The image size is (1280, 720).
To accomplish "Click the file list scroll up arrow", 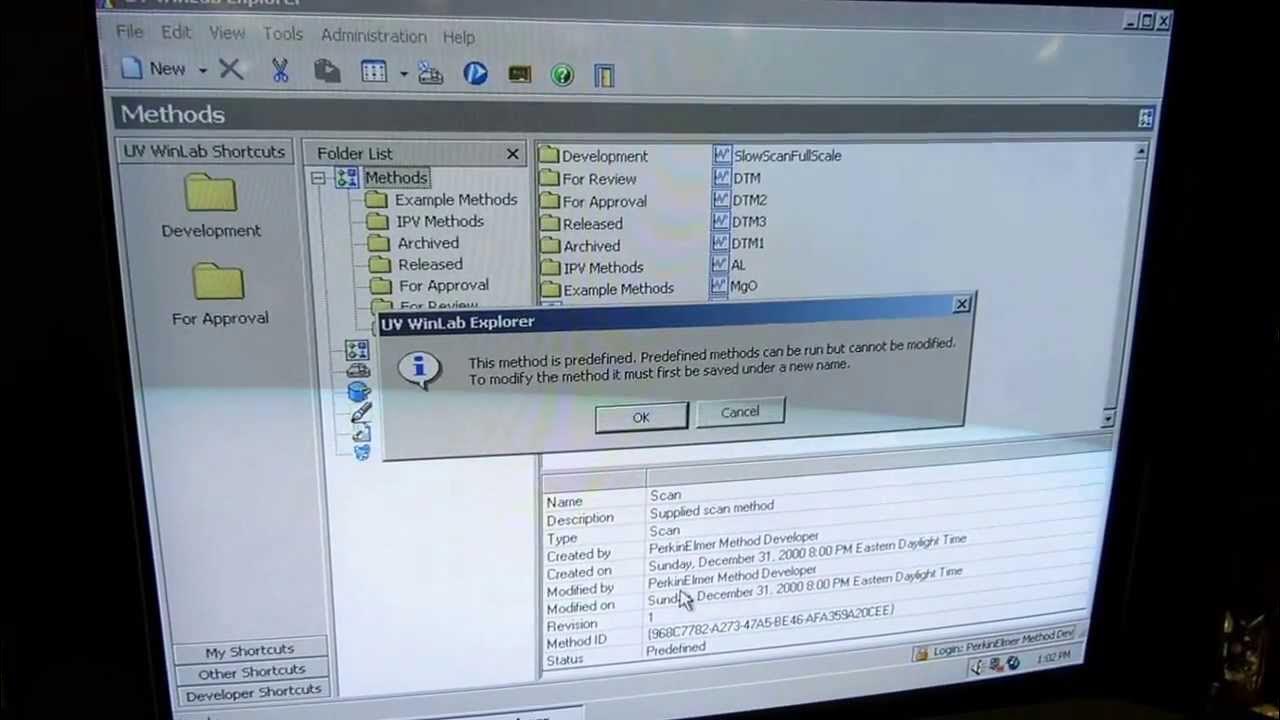I will click(1140, 152).
